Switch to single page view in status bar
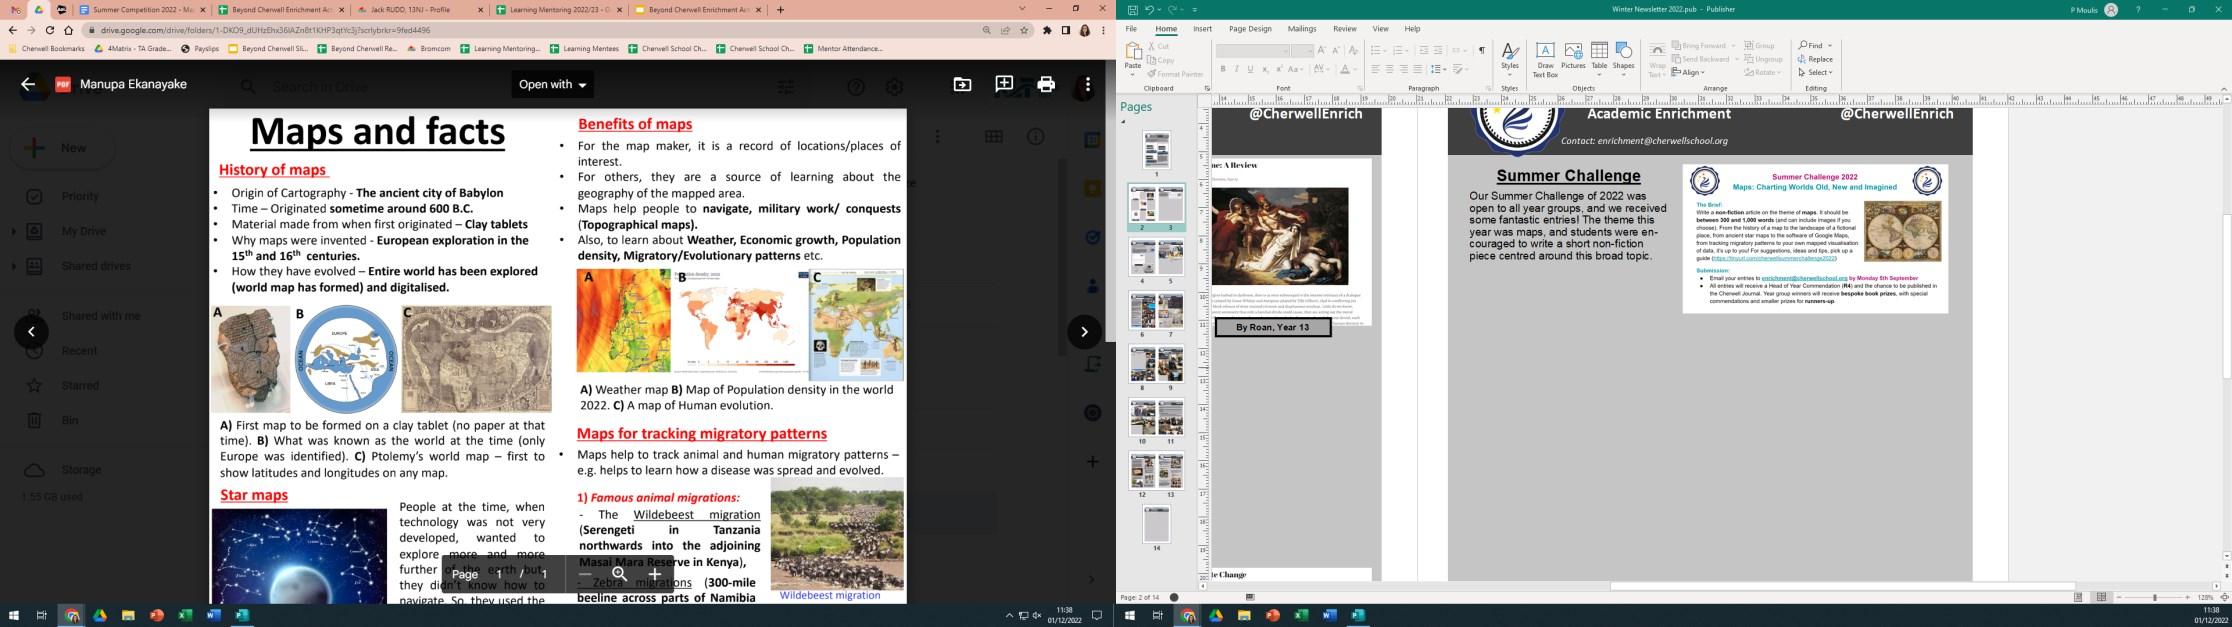This screenshot has width=2232, height=627. (2078, 597)
